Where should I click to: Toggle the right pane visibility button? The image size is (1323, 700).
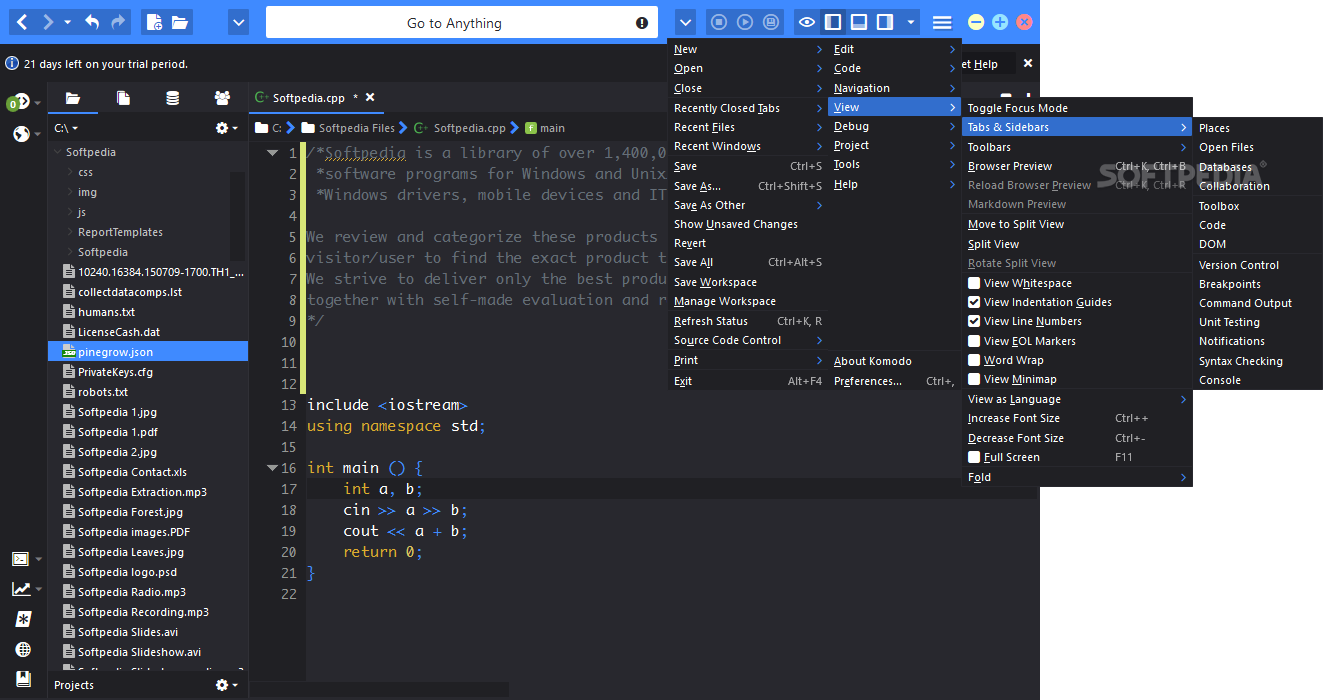pos(885,22)
